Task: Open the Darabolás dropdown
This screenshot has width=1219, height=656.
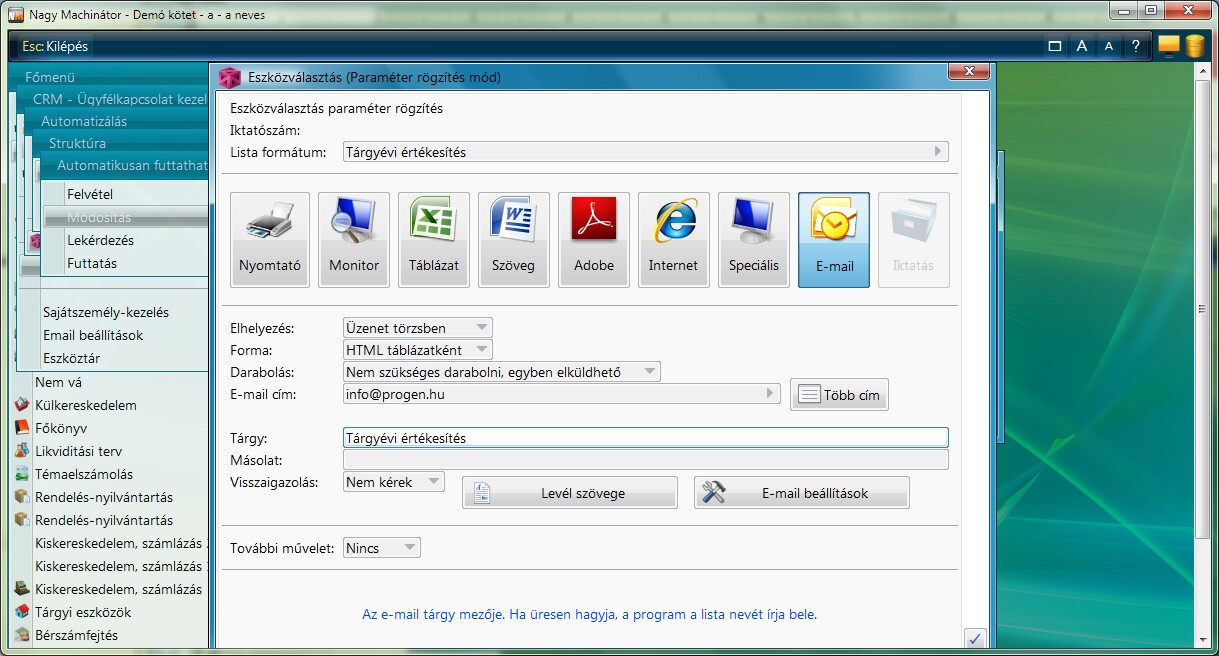Action: [501, 372]
